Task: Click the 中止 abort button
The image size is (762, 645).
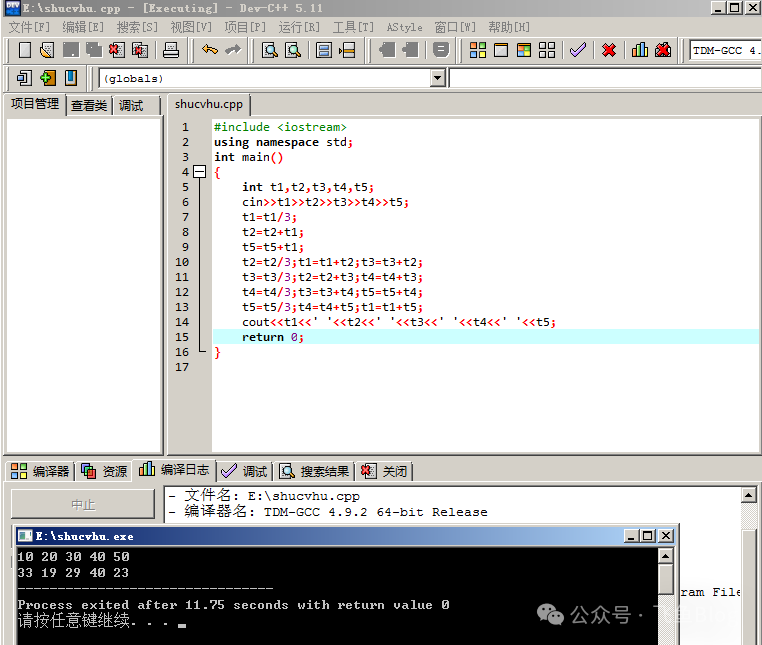Action: click(83, 504)
